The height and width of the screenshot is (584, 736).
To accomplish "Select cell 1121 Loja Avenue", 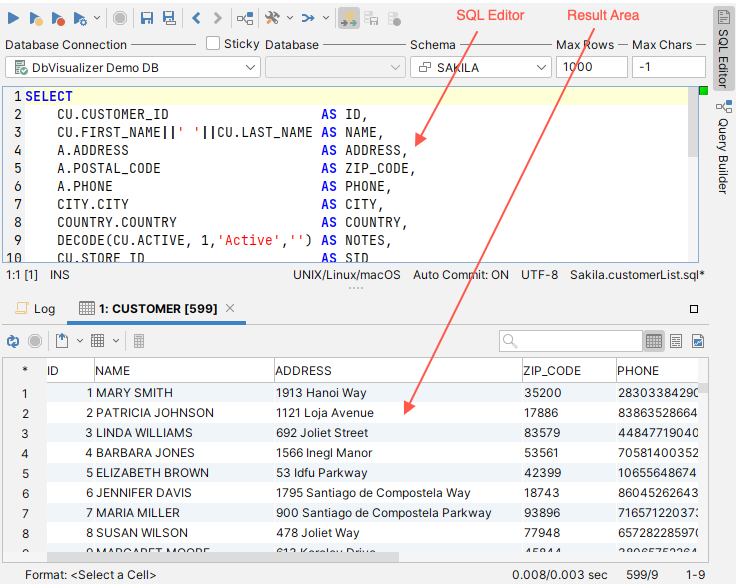I will point(398,413).
